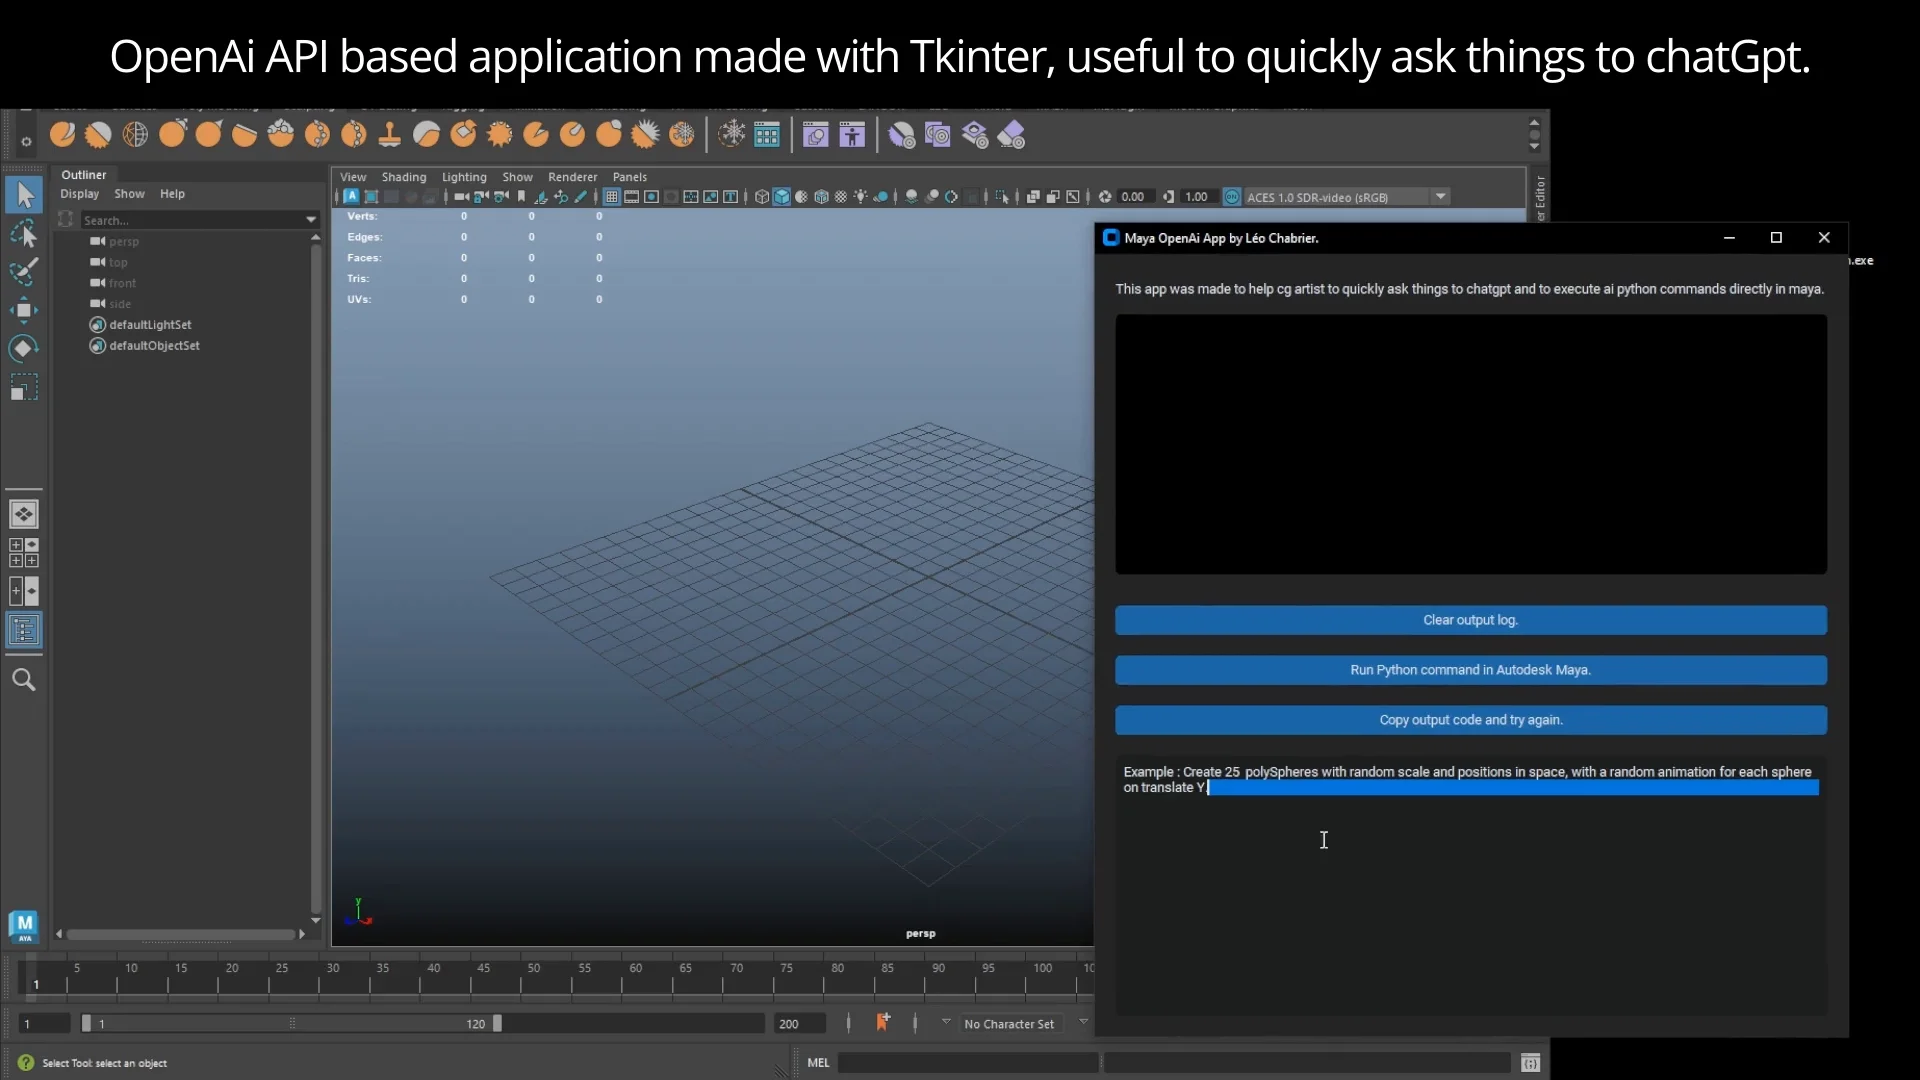Viewport: 1920px width, 1080px height.
Task: Toggle wireframe cube display icon
Action: 762,197
